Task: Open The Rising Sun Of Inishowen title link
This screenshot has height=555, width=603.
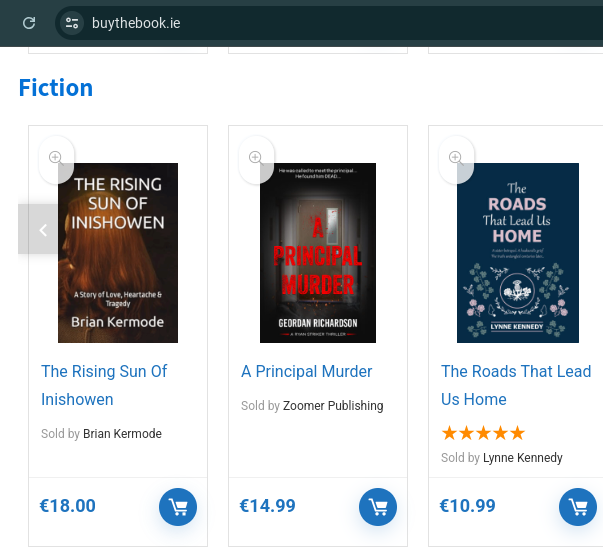Action: (x=104, y=385)
